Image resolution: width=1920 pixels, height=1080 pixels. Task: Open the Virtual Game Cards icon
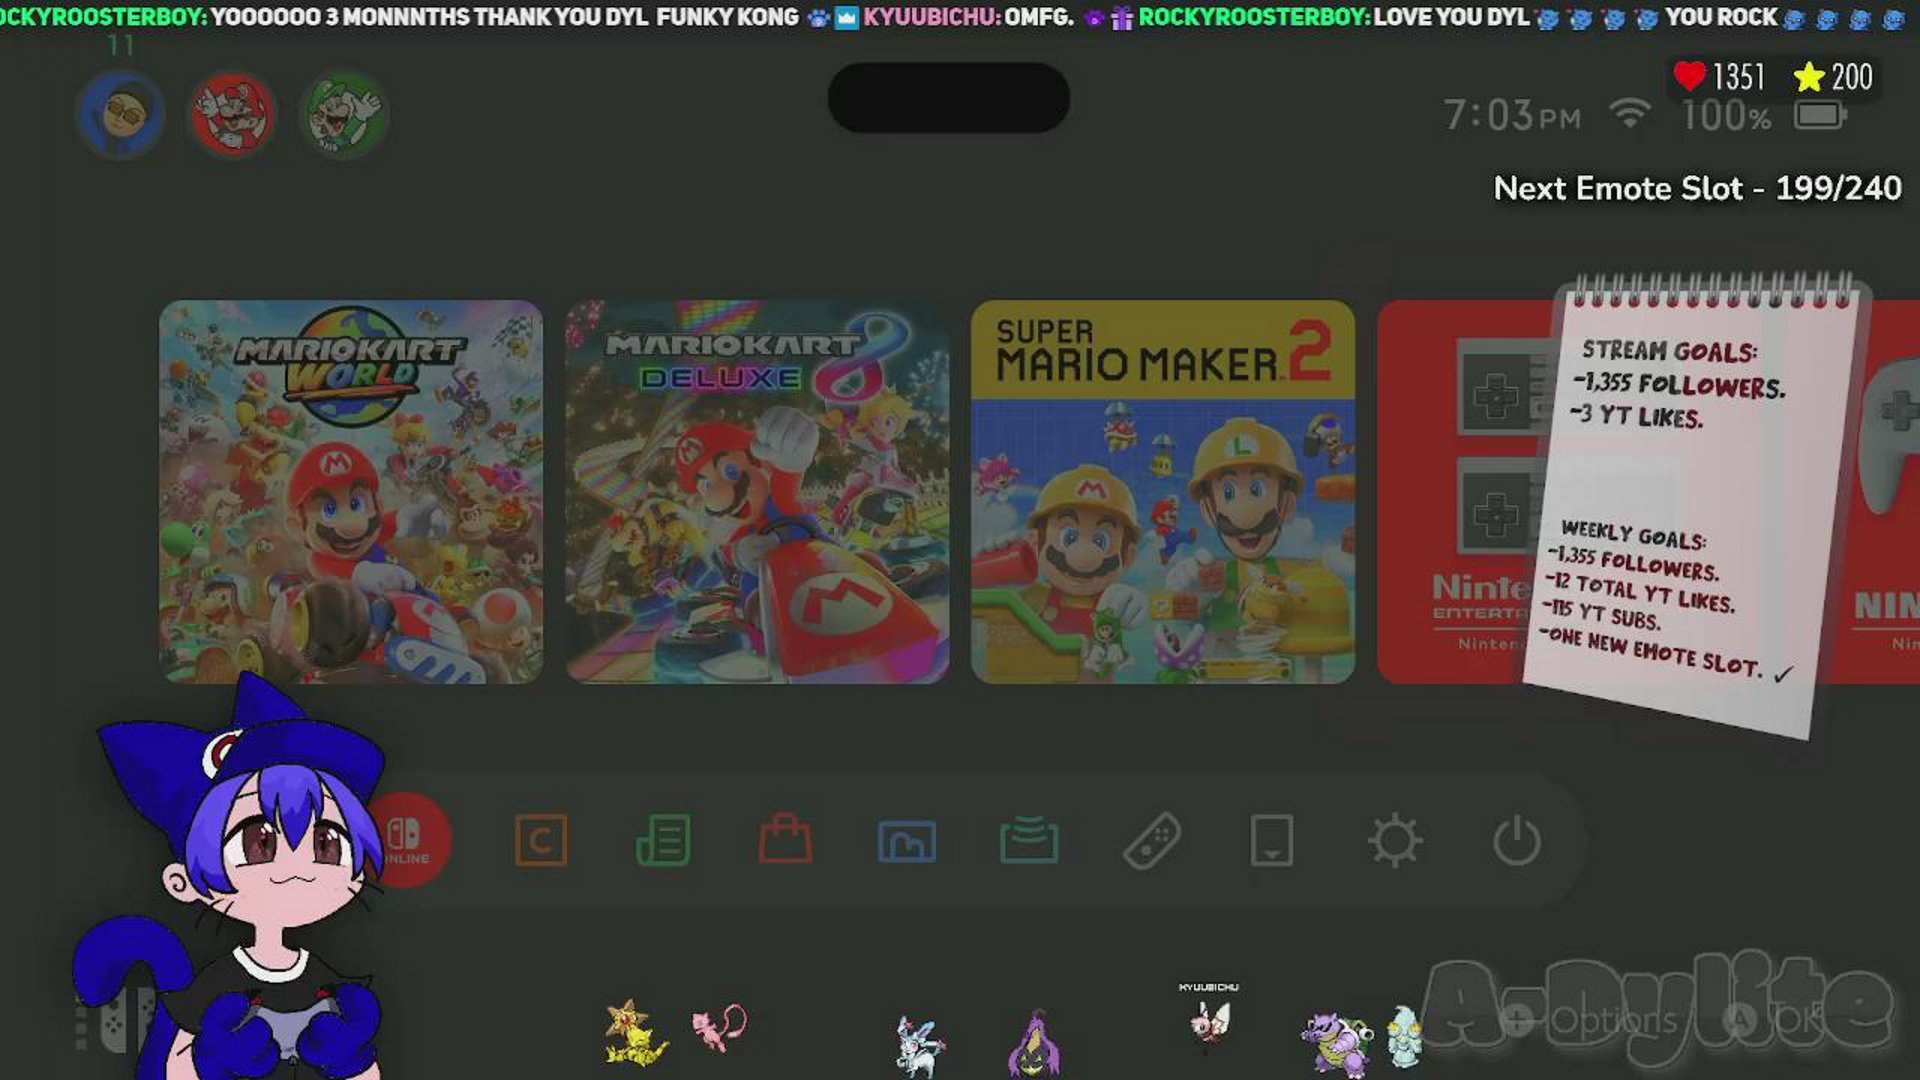pyautogui.click(x=1272, y=840)
